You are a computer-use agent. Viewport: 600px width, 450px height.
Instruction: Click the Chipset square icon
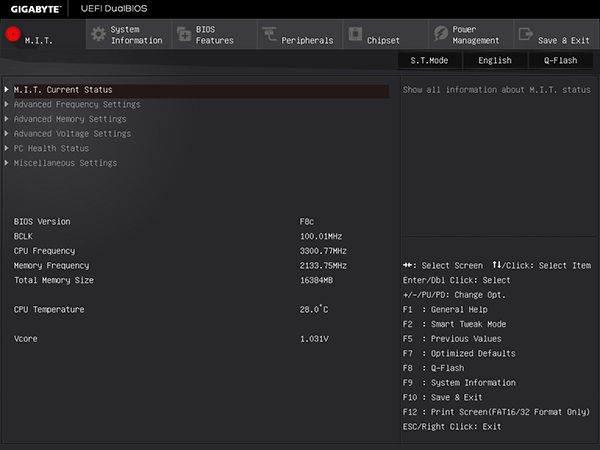pos(355,34)
